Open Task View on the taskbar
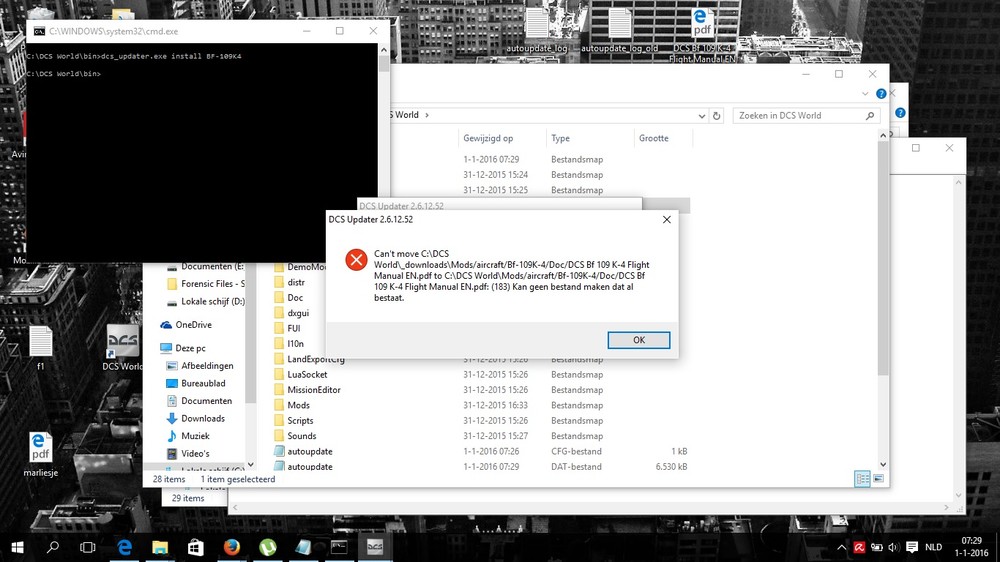 coord(88,547)
